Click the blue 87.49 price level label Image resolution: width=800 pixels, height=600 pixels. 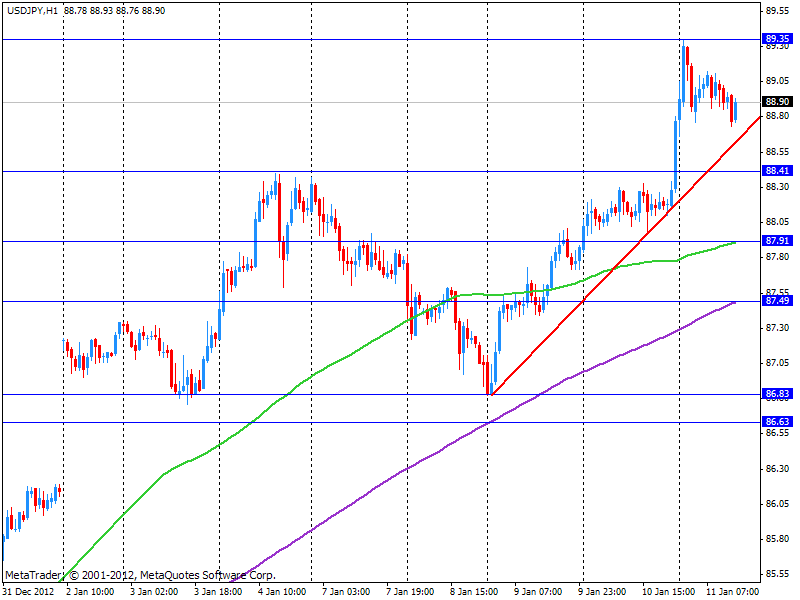[x=777, y=301]
